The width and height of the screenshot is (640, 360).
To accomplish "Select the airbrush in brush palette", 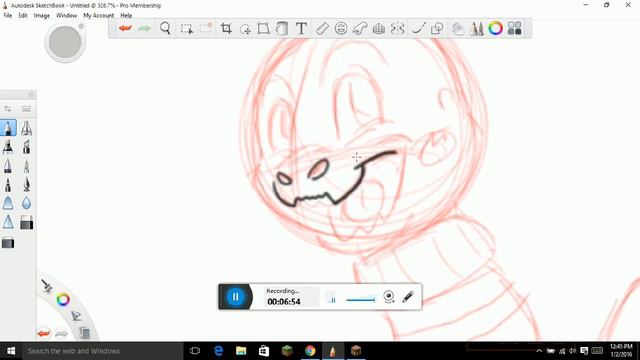I will click(x=27, y=128).
